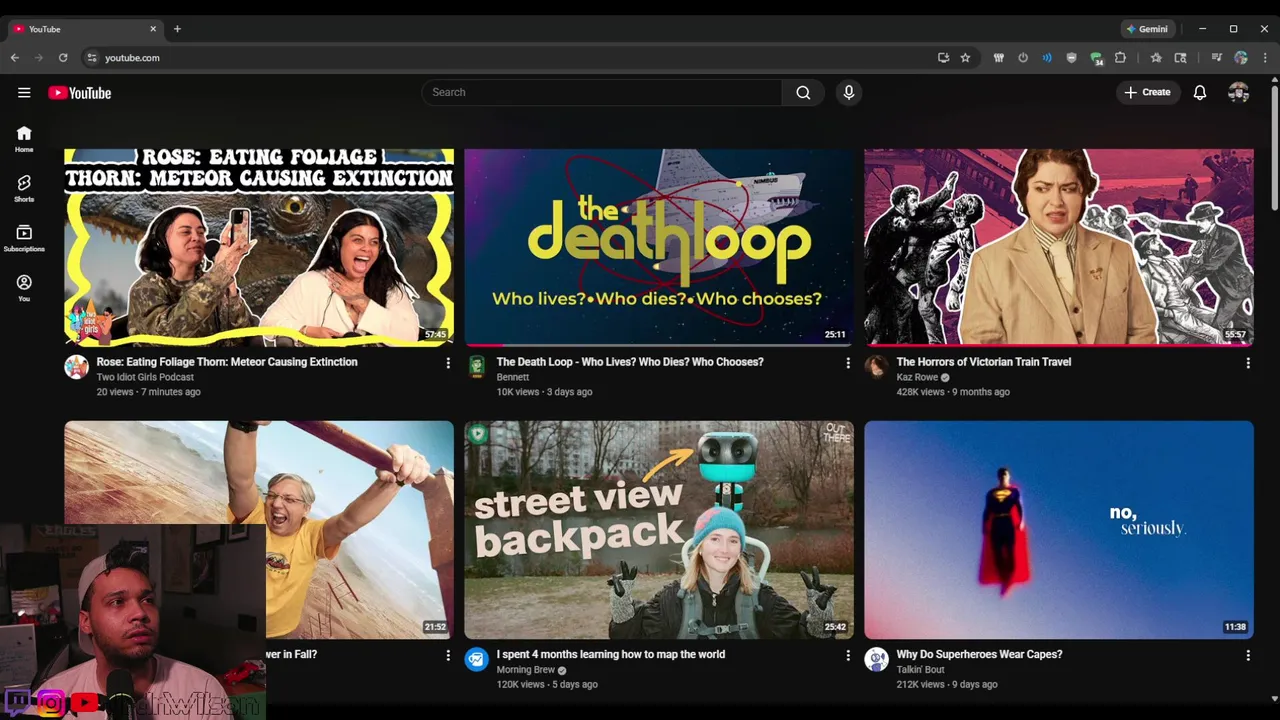Open options for Victorian Train Travel video
This screenshot has width=1280, height=720.
coord(1248,363)
